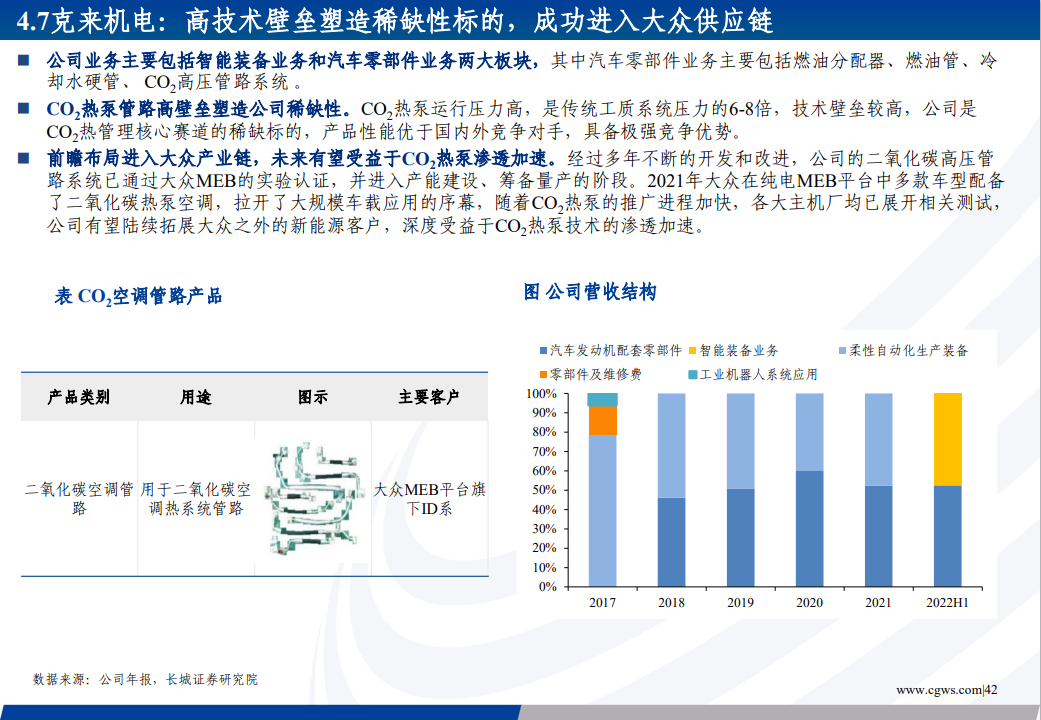Click the 产品类别 table column header
This screenshot has width=1041, height=720.
pos(78,397)
